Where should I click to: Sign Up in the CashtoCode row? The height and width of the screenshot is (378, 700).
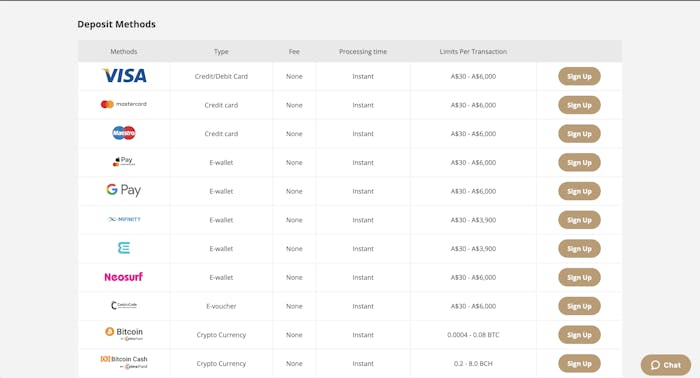579,306
